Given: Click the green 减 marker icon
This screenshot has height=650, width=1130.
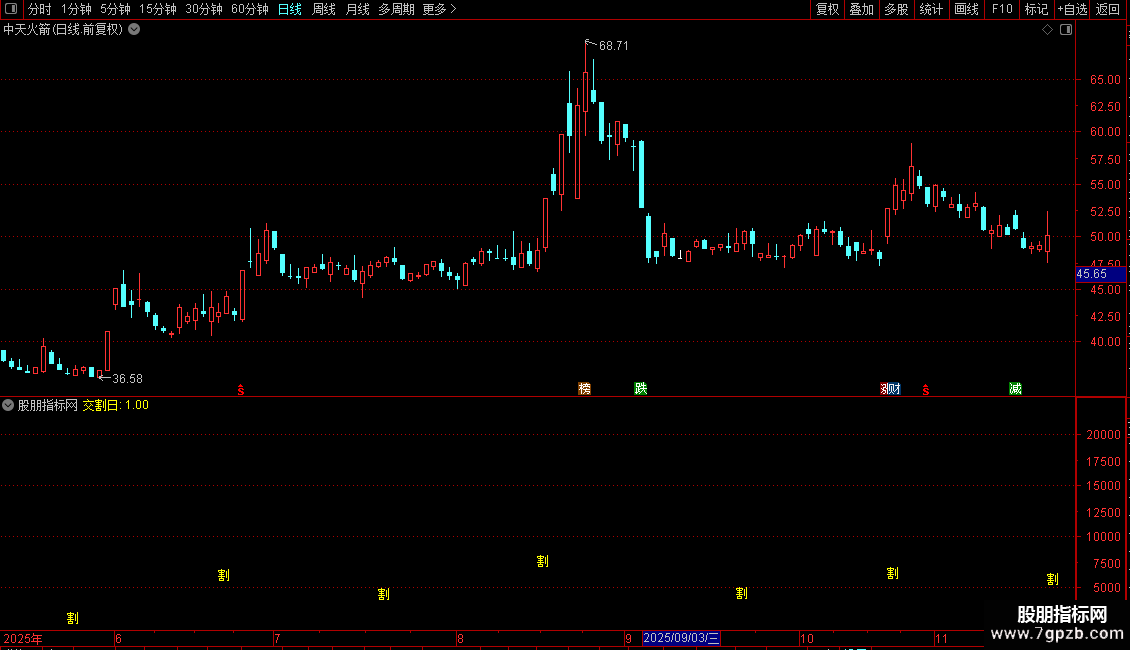Looking at the screenshot, I should [1015, 388].
